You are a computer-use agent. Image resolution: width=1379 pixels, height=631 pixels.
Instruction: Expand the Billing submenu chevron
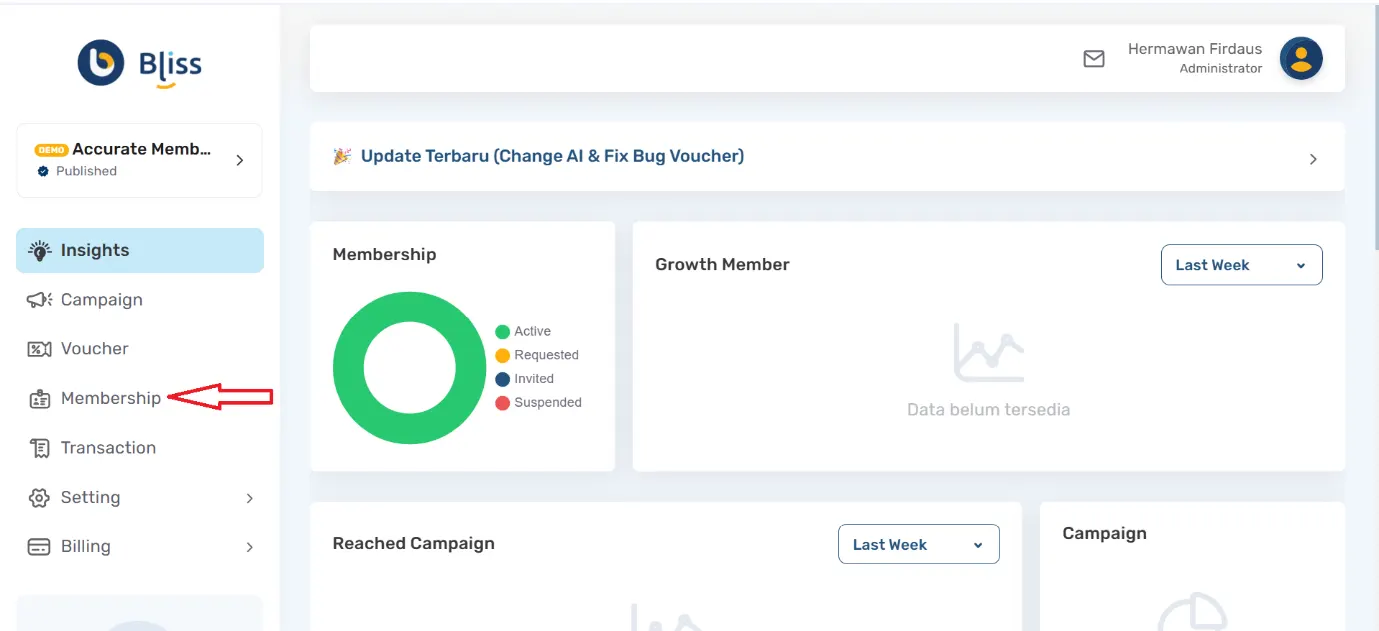(250, 547)
